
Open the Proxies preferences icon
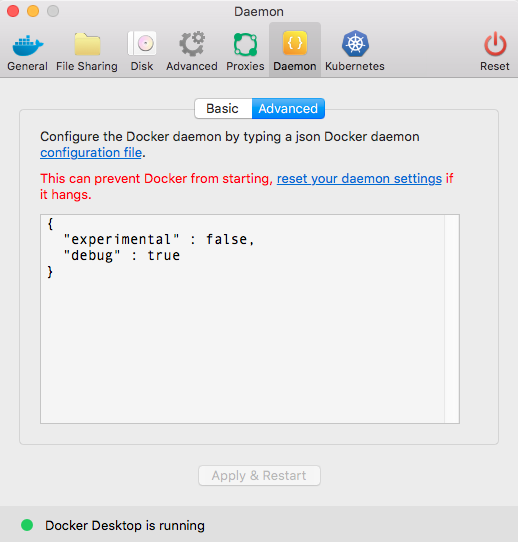pyautogui.click(x=245, y=44)
